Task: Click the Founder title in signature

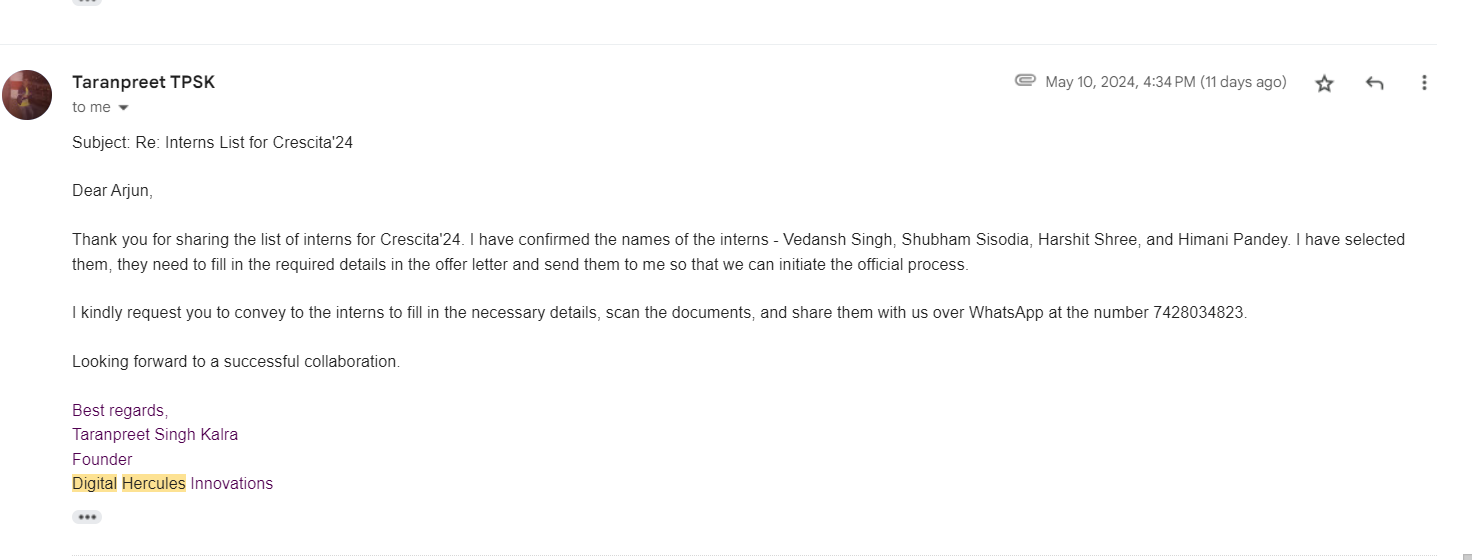Action: point(102,459)
